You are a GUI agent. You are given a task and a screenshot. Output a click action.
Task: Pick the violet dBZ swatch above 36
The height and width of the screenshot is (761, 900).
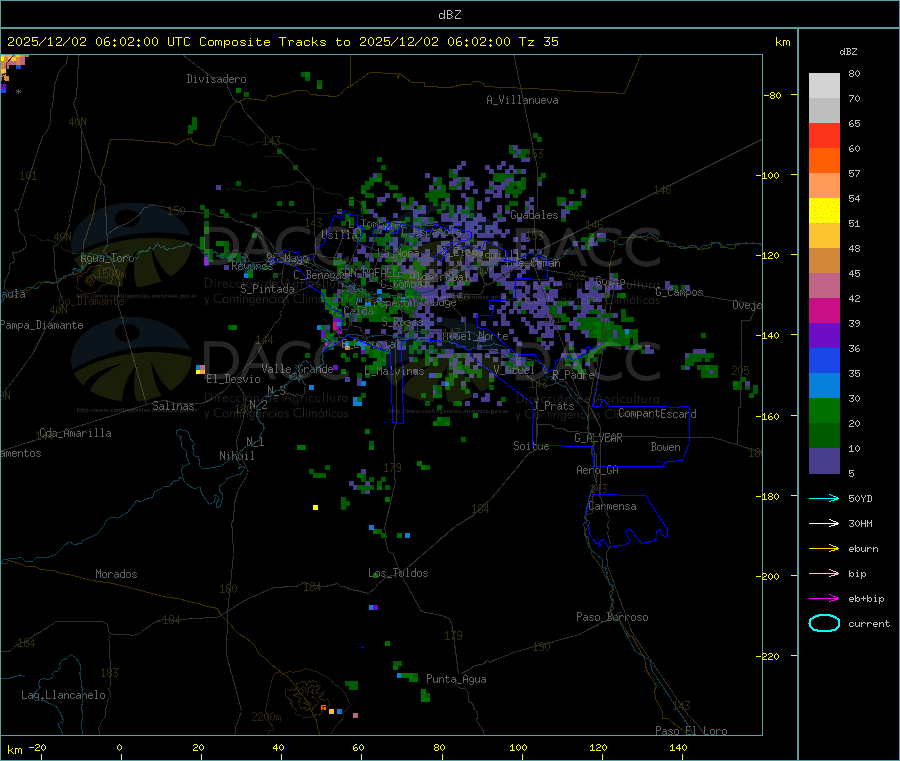coord(824,336)
